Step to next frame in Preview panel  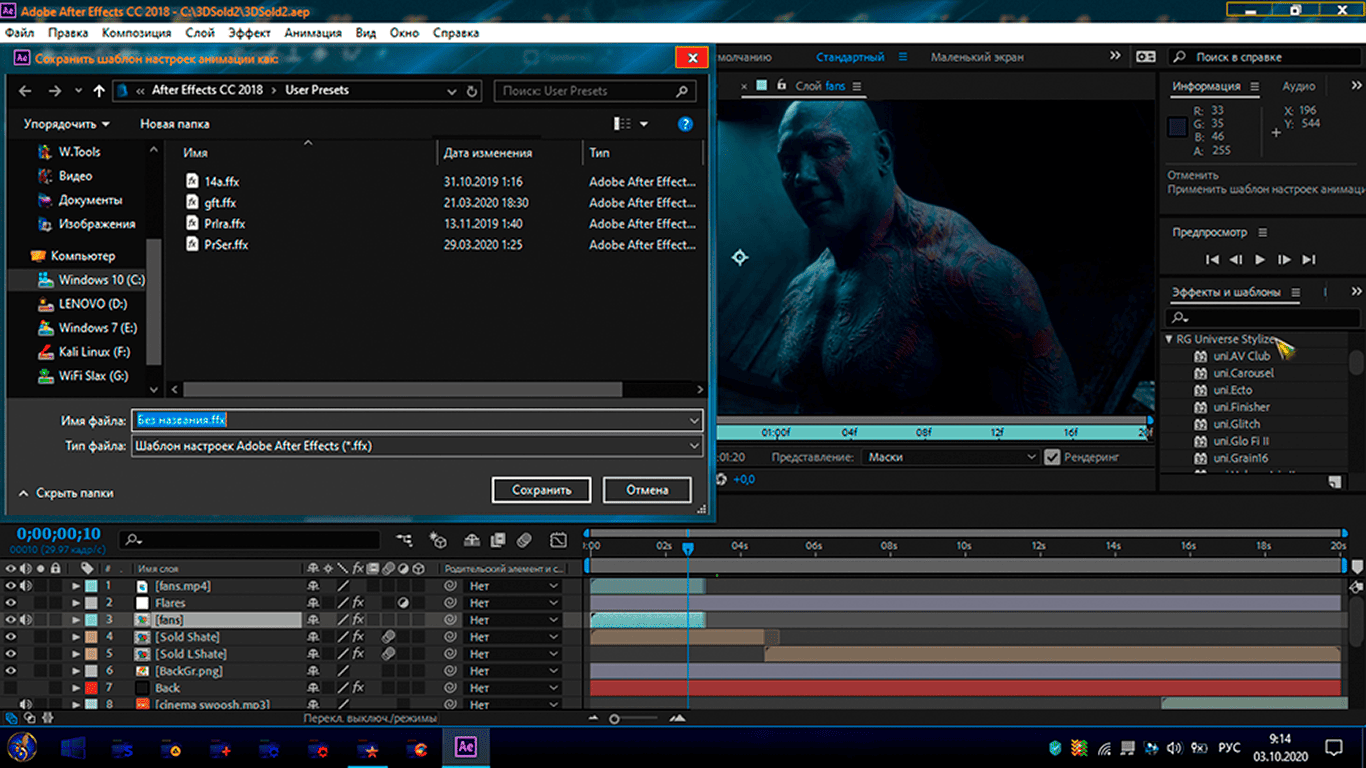[1284, 260]
